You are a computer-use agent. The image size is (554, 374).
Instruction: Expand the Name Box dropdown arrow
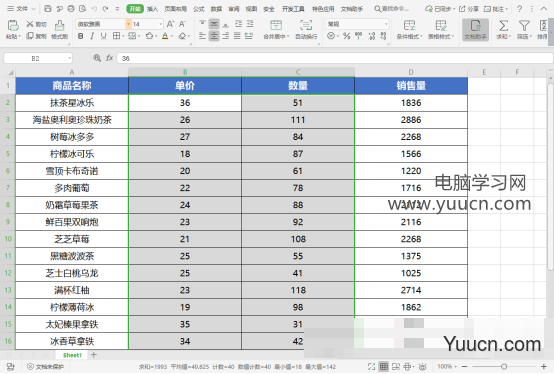tap(70, 58)
